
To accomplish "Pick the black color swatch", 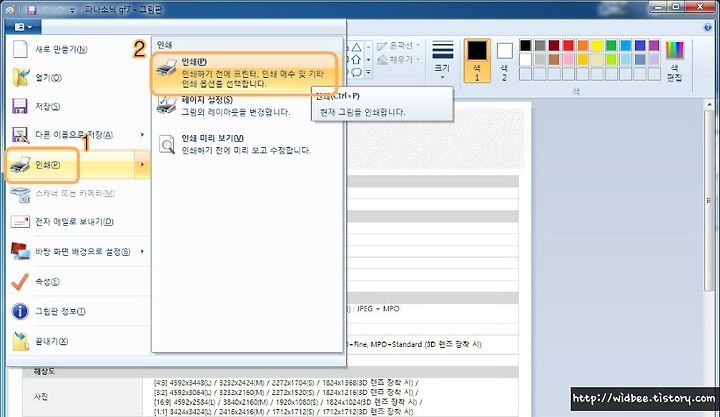I will click(x=525, y=45).
